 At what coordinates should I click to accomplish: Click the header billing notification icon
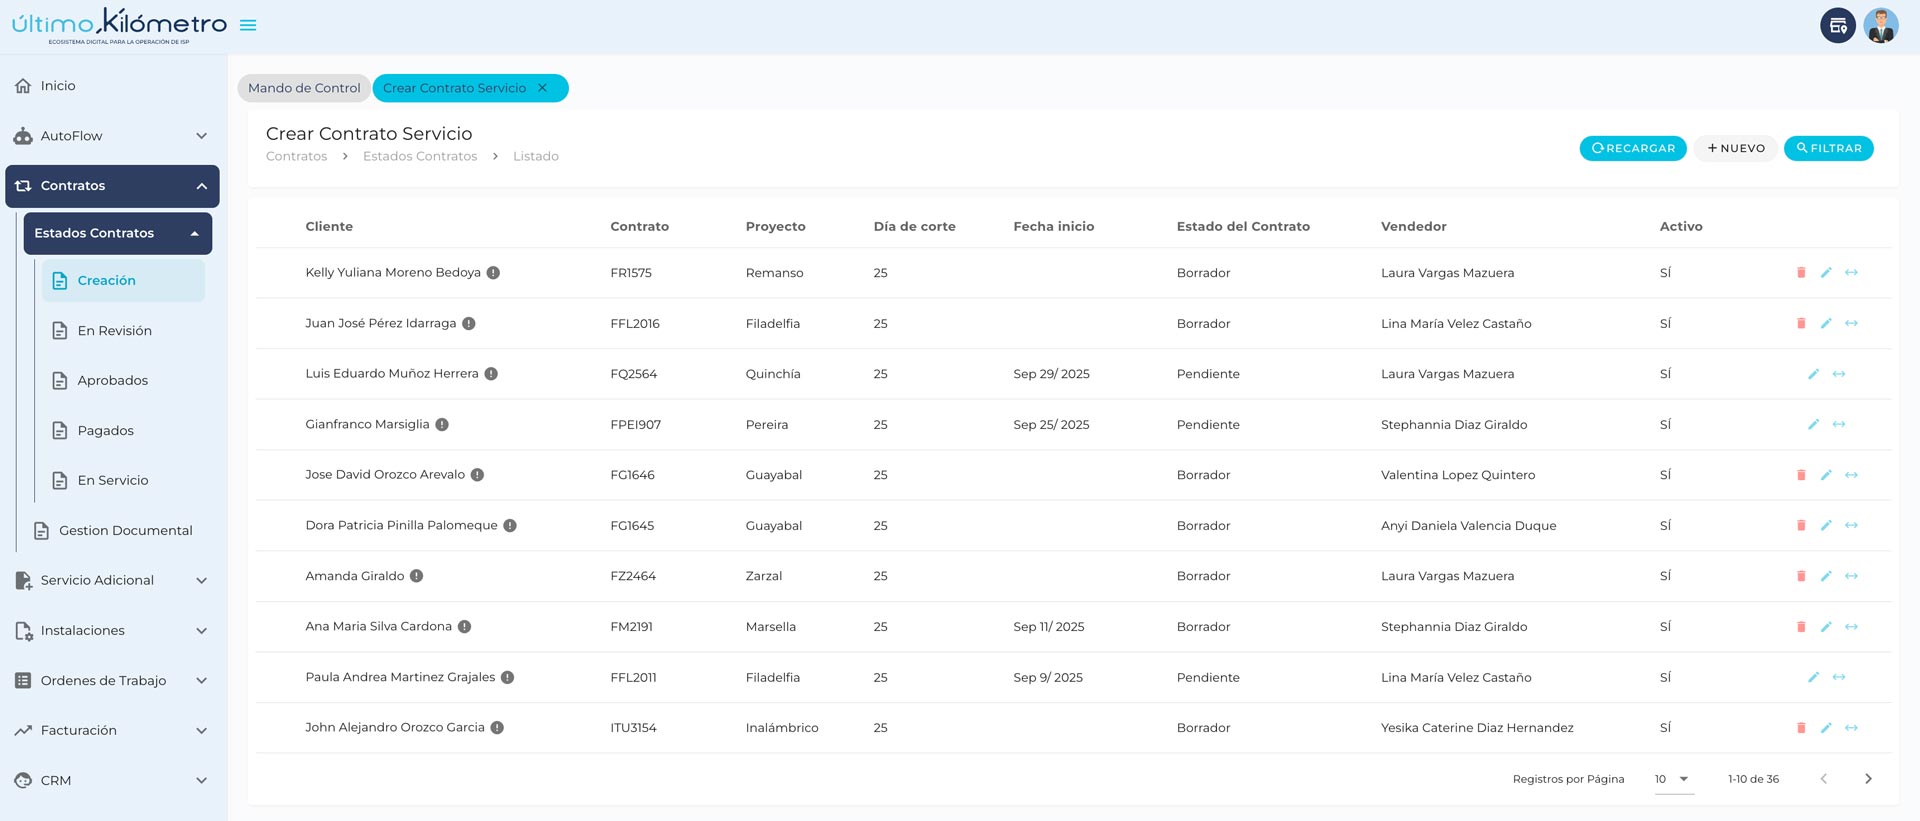coord(1837,26)
